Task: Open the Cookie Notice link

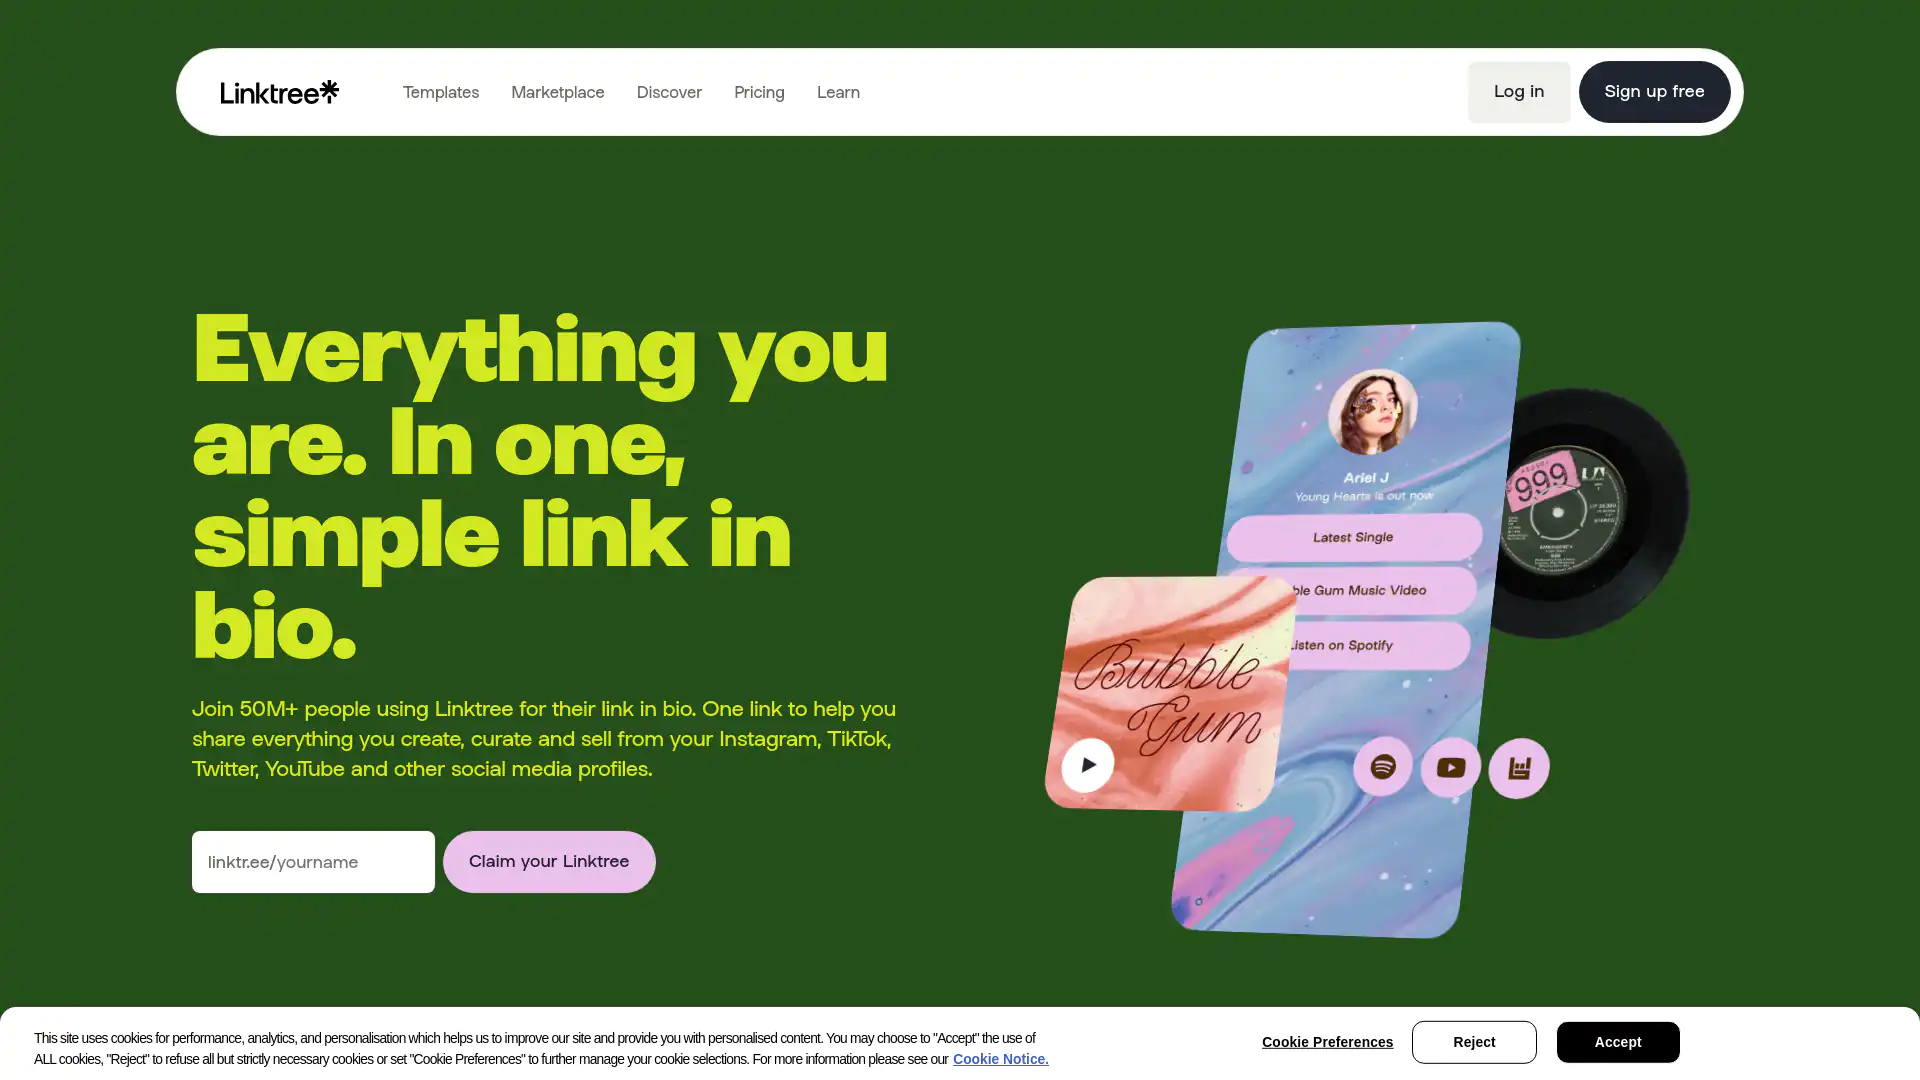Action: [x=1000, y=1059]
